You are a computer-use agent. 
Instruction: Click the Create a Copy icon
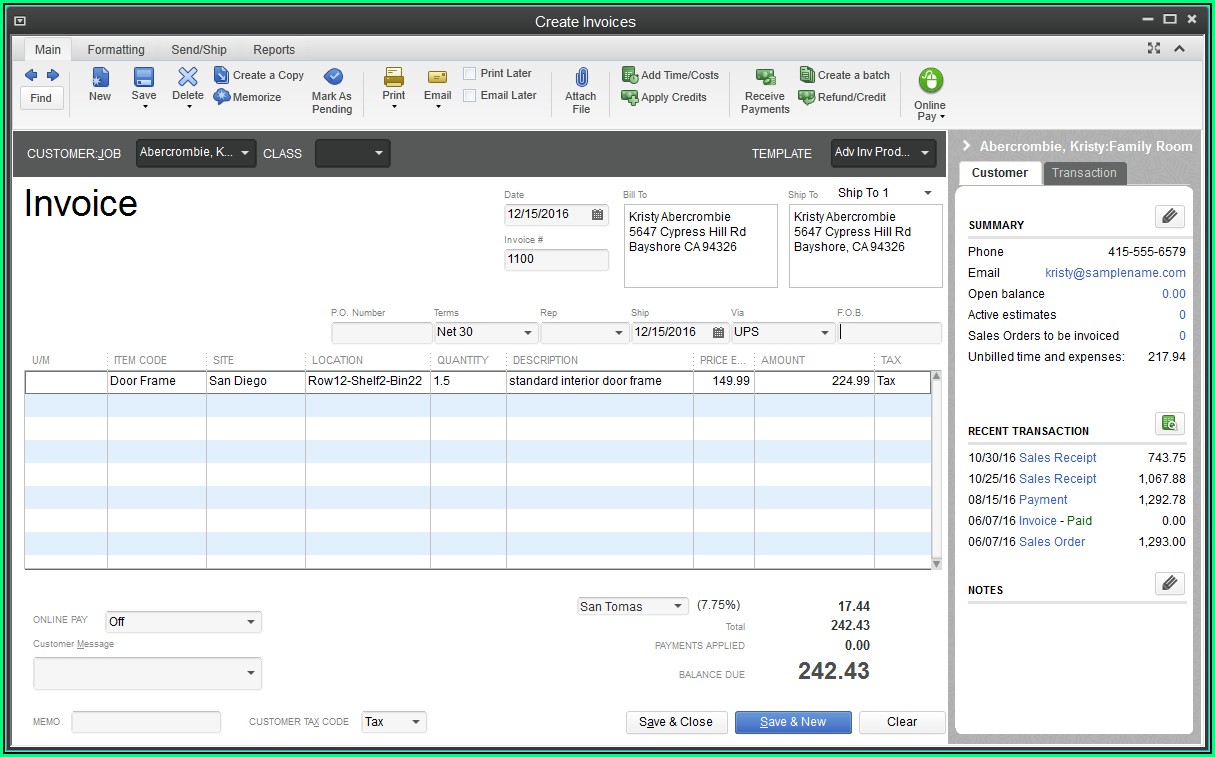(222, 75)
